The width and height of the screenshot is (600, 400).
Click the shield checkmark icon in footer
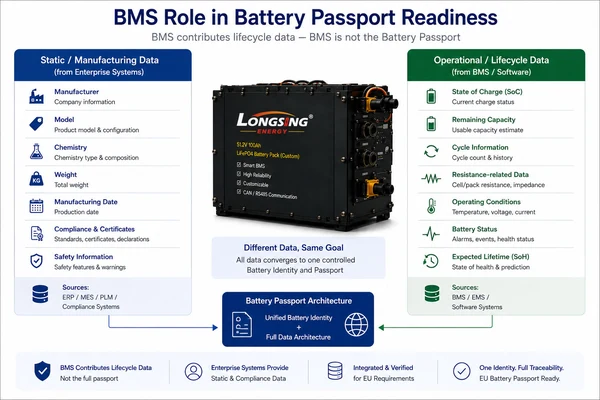click(42, 371)
